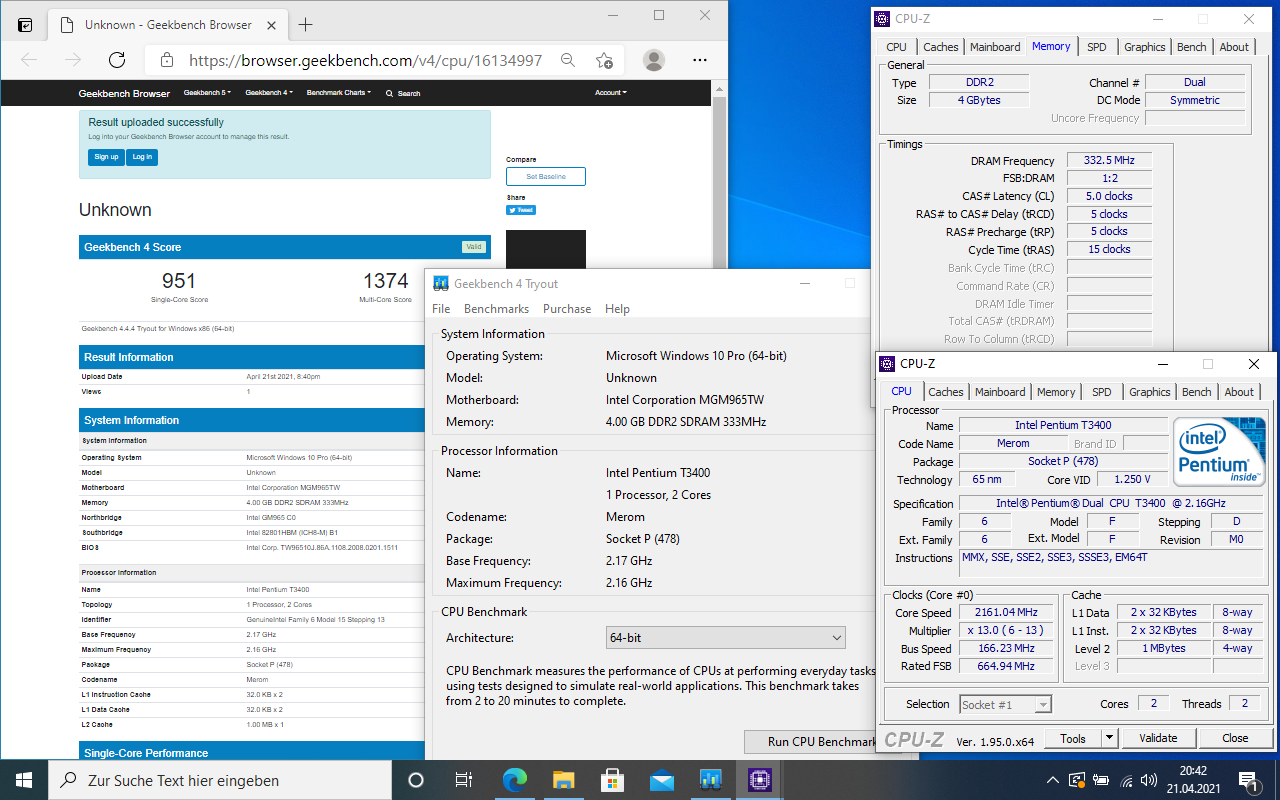The height and width of the screenshot is (800, 1280).
Task: Switch to CPU-Z on the taskbar
Action: pyautogui.click(x=759, y=780)
